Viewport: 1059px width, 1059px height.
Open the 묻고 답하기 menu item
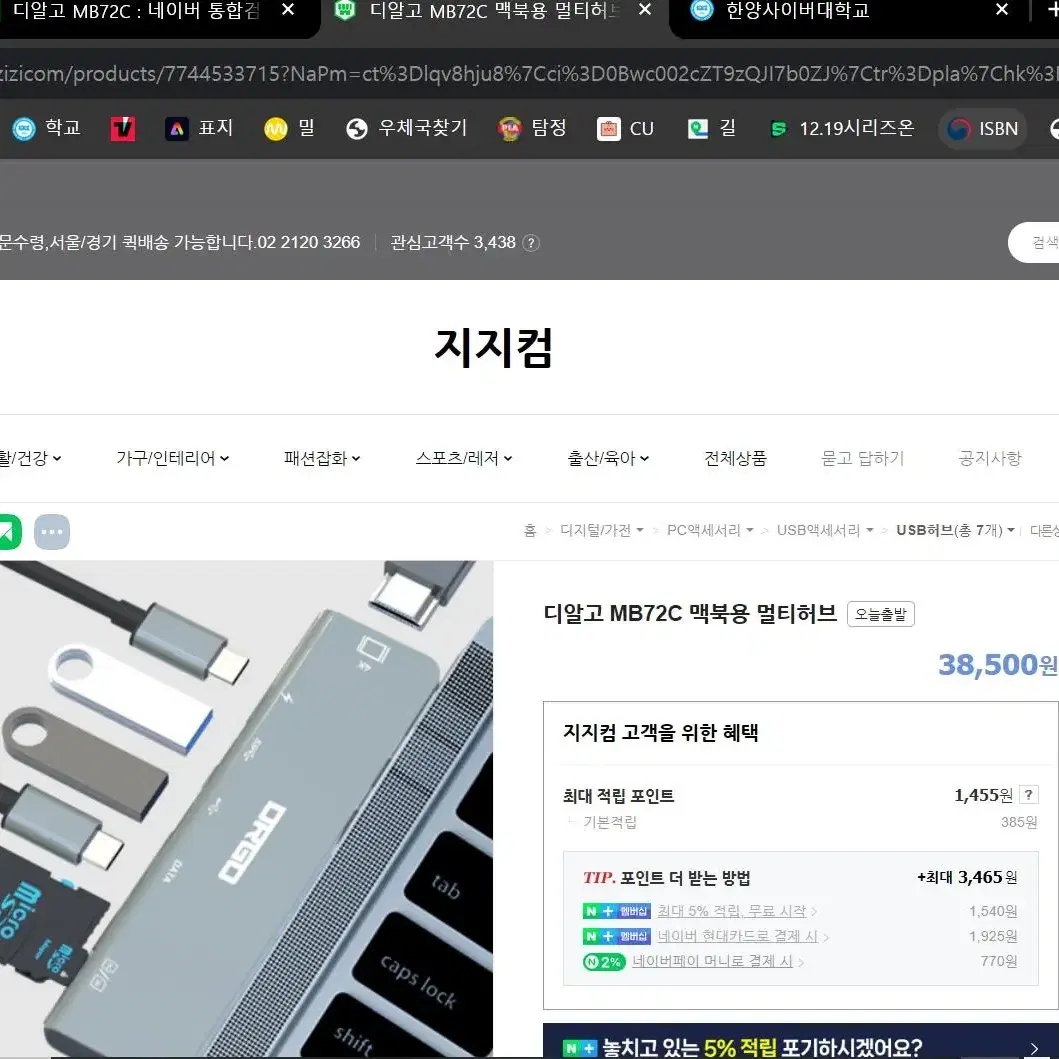coord(862,458)
